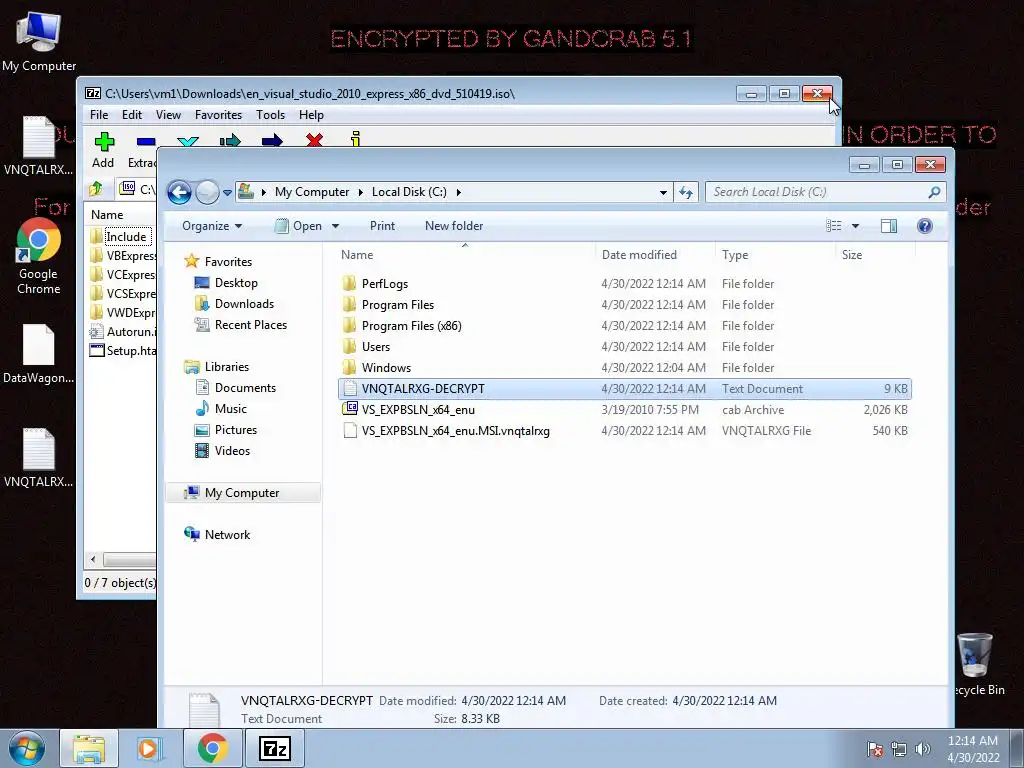
Task: Open the view options dropdown arrow
Action: pyautogui.click(x=856, y=226)
